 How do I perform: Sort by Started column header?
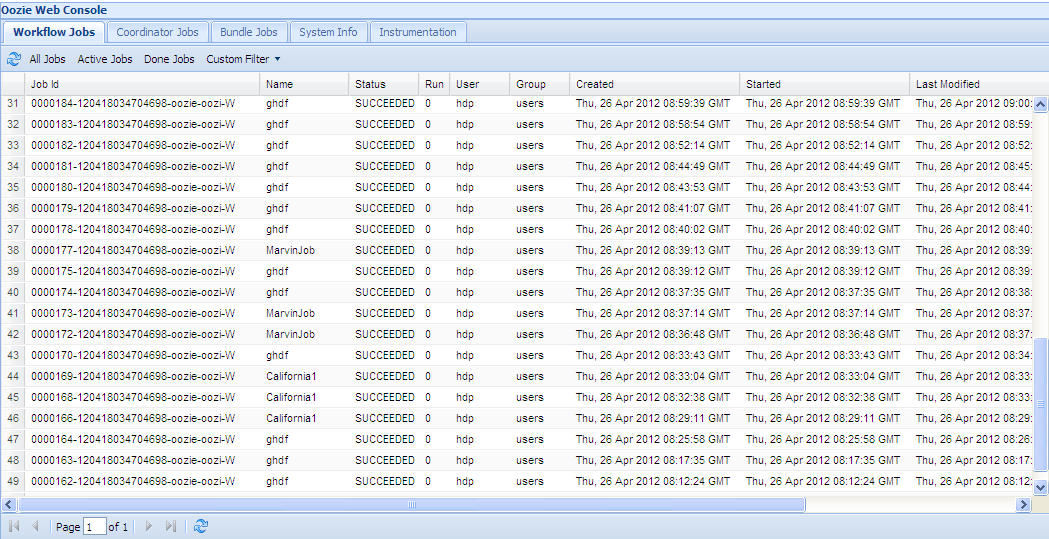tap(824, 84)
